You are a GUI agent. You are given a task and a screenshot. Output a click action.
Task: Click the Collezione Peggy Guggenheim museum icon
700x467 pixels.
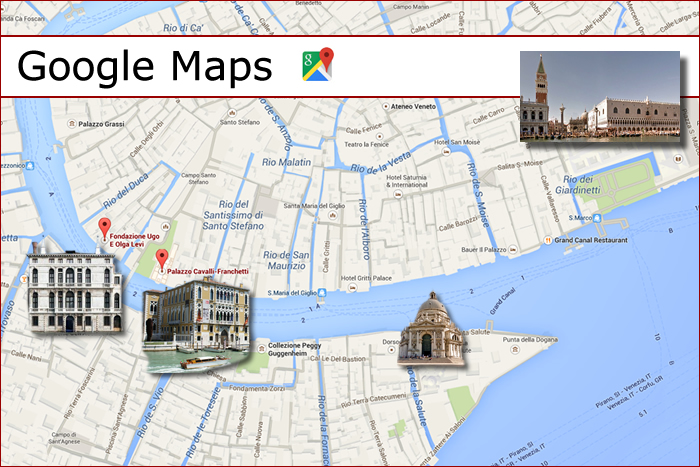(262, 349)
